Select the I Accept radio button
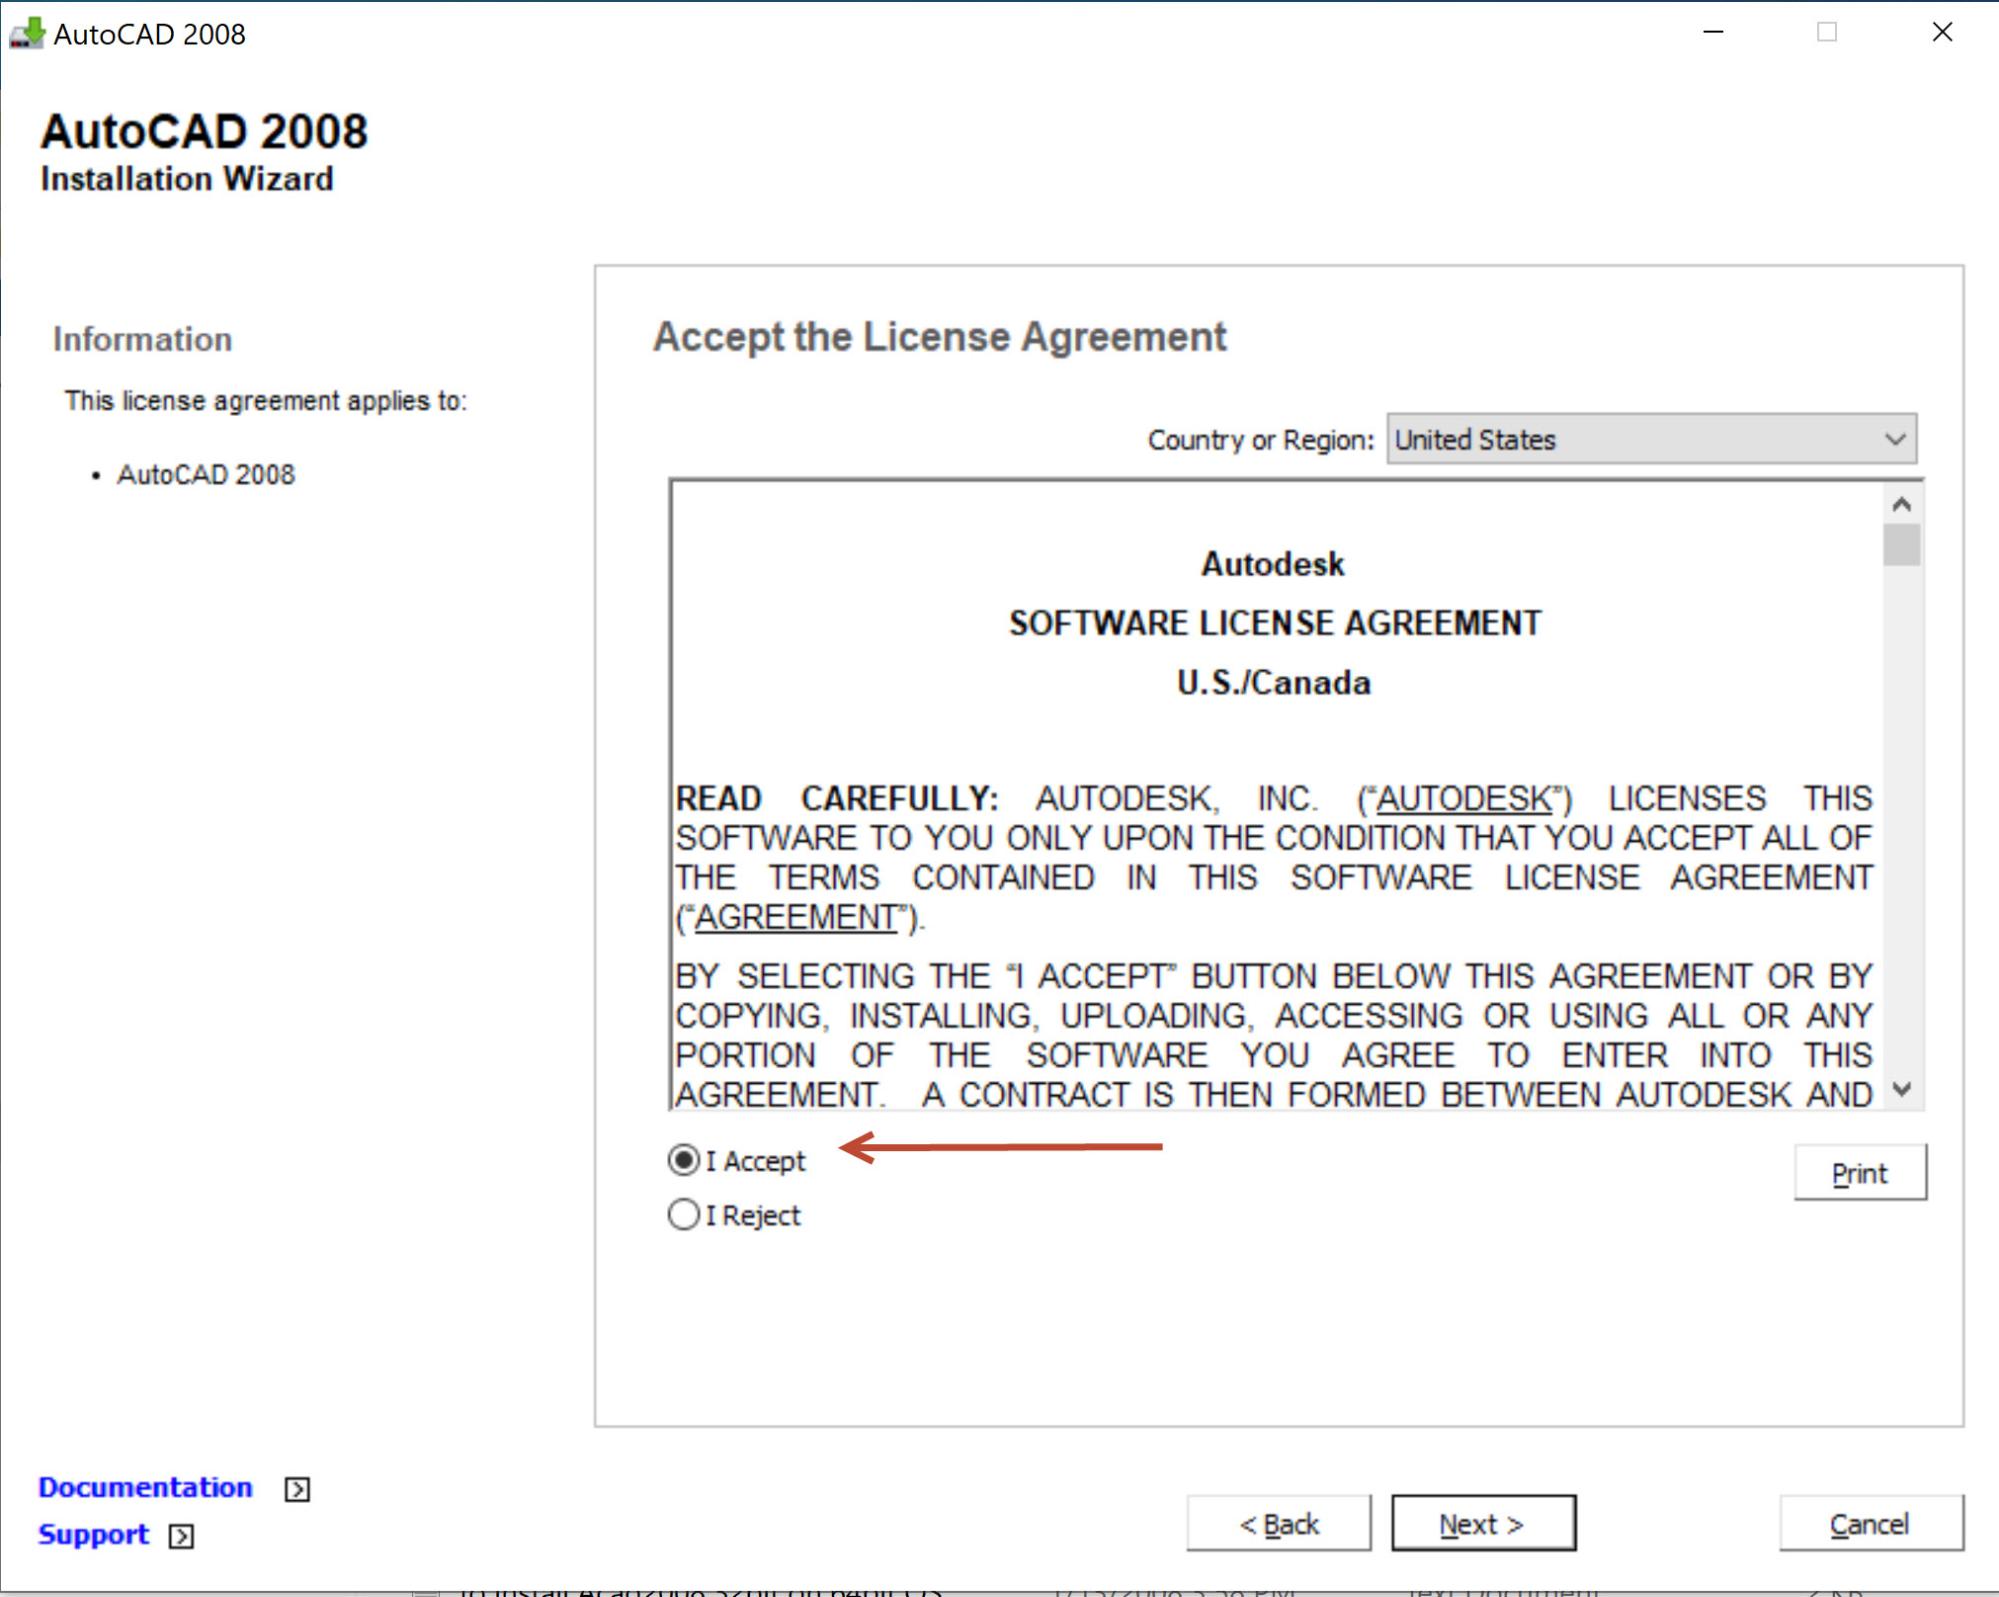The height and width of the screenshot is (1597, 1999). [x=683, y=1162]
